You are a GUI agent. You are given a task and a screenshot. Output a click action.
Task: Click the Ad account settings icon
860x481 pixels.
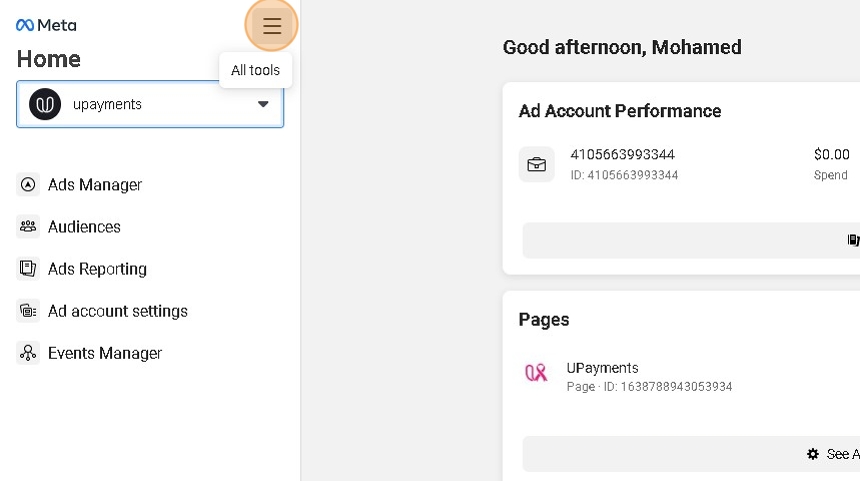[x=28, y=311]
